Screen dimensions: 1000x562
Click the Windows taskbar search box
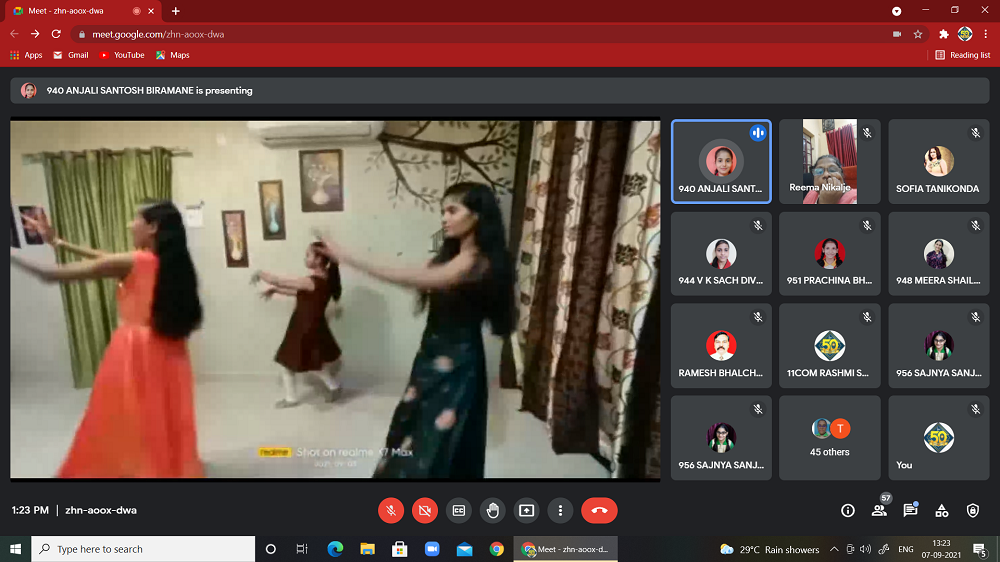143,549
